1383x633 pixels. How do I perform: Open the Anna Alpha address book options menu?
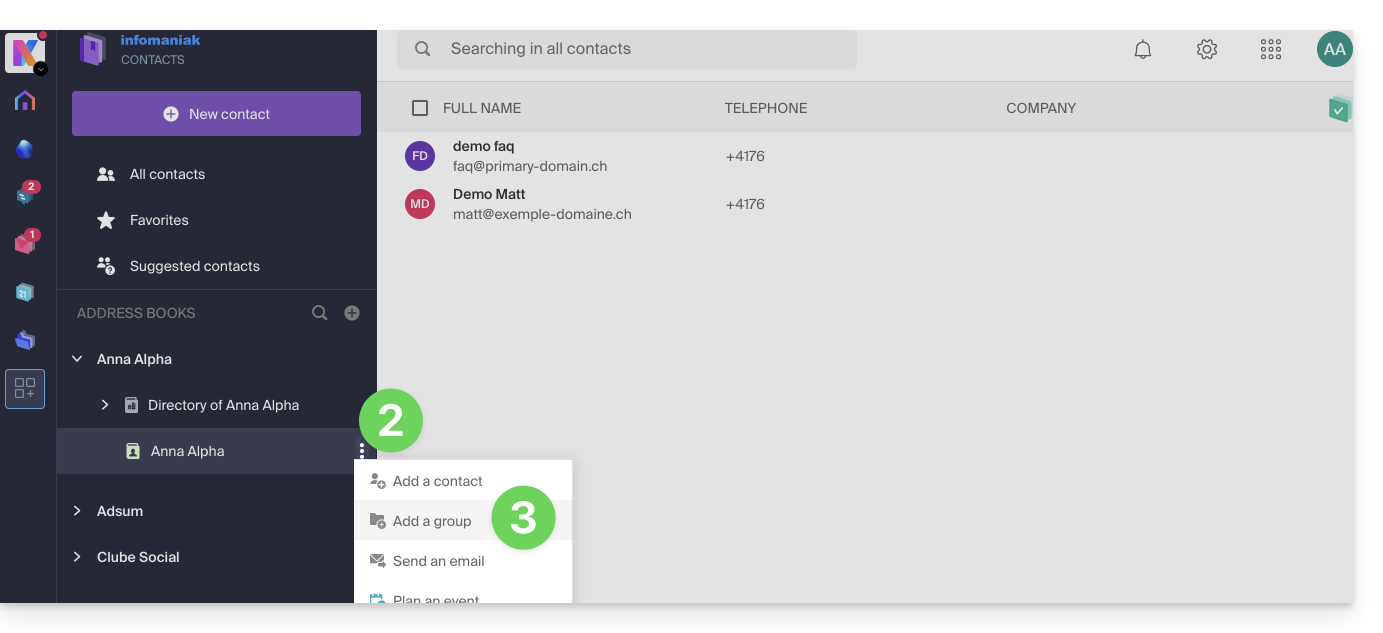point(361,452)
